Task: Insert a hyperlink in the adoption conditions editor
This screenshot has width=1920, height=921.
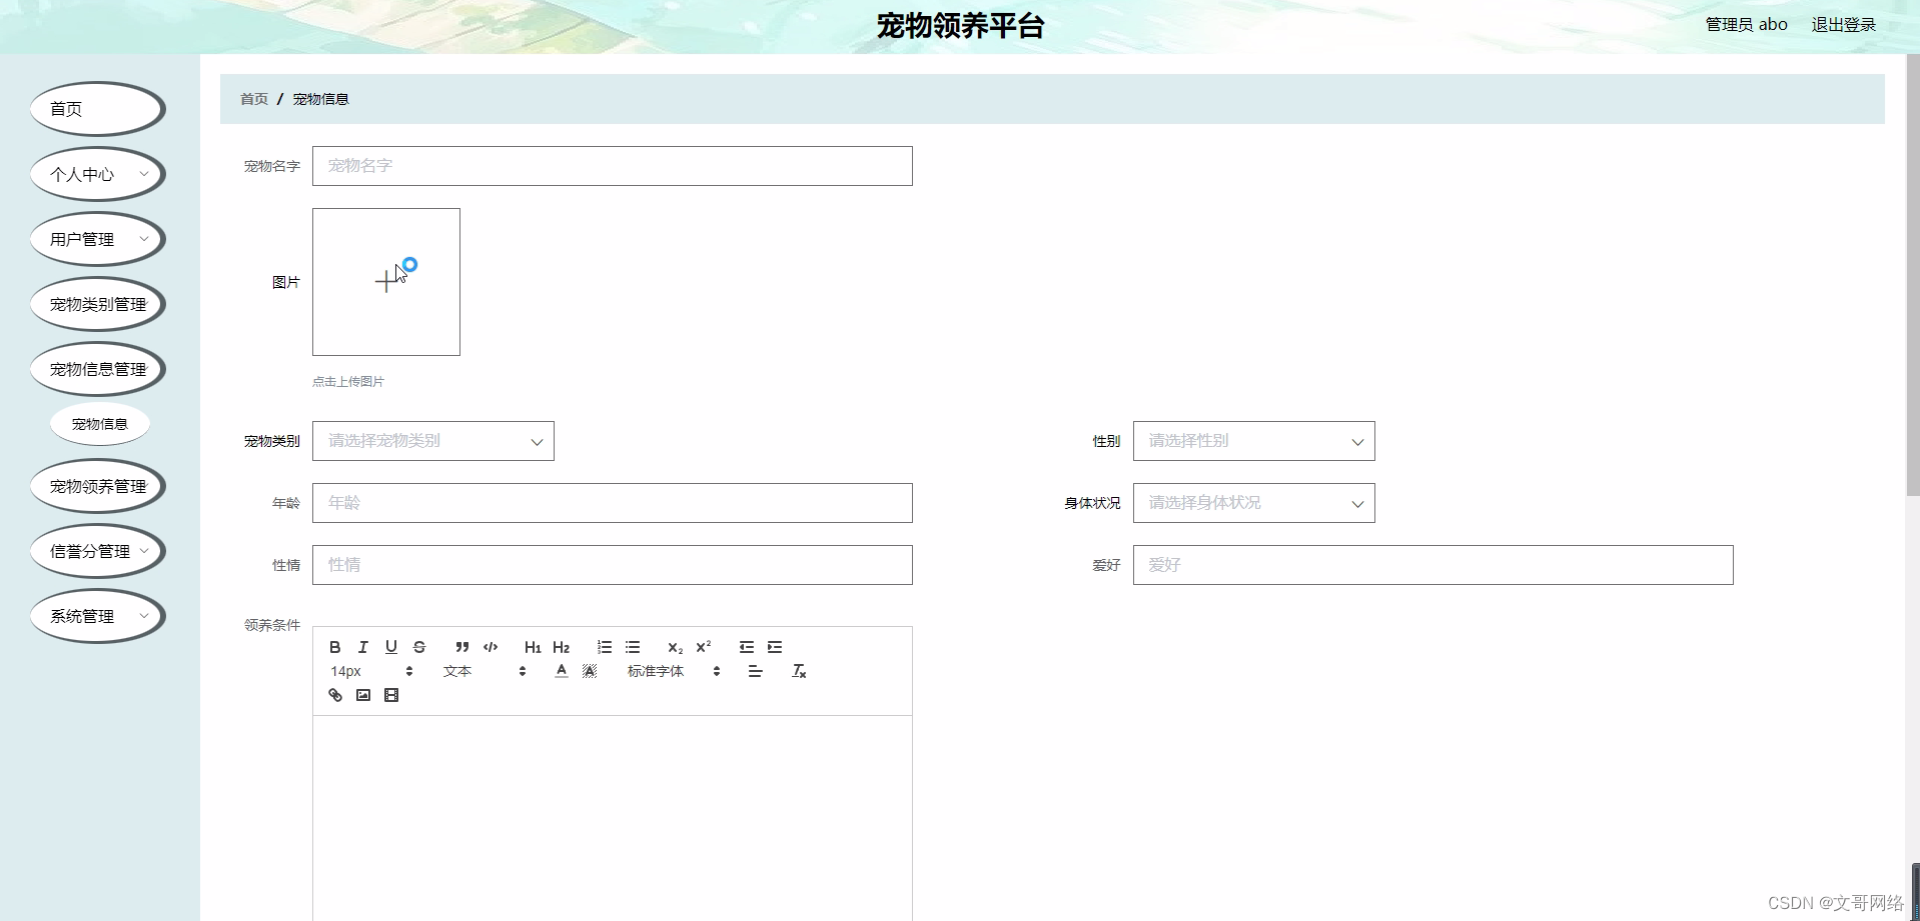Action: [335, 695]
